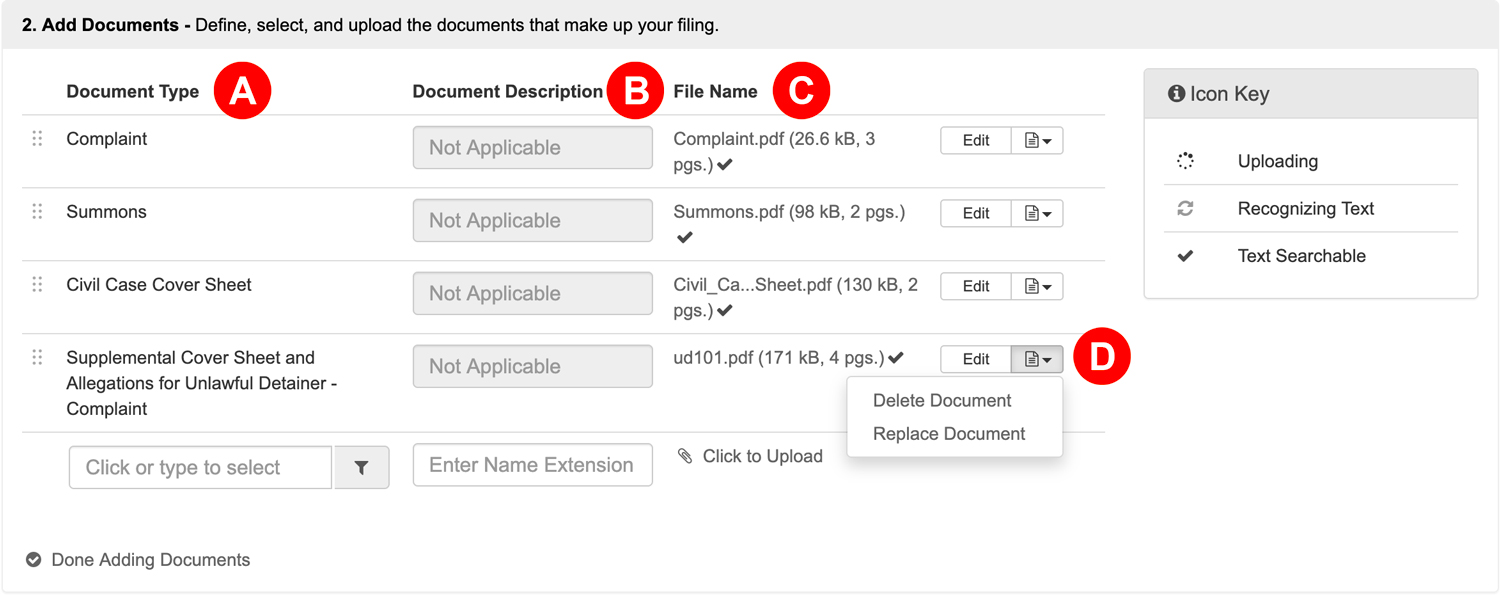Click the filter funnel icon for document type
This screenshot has width=1500, height=595.
(361, 468)
